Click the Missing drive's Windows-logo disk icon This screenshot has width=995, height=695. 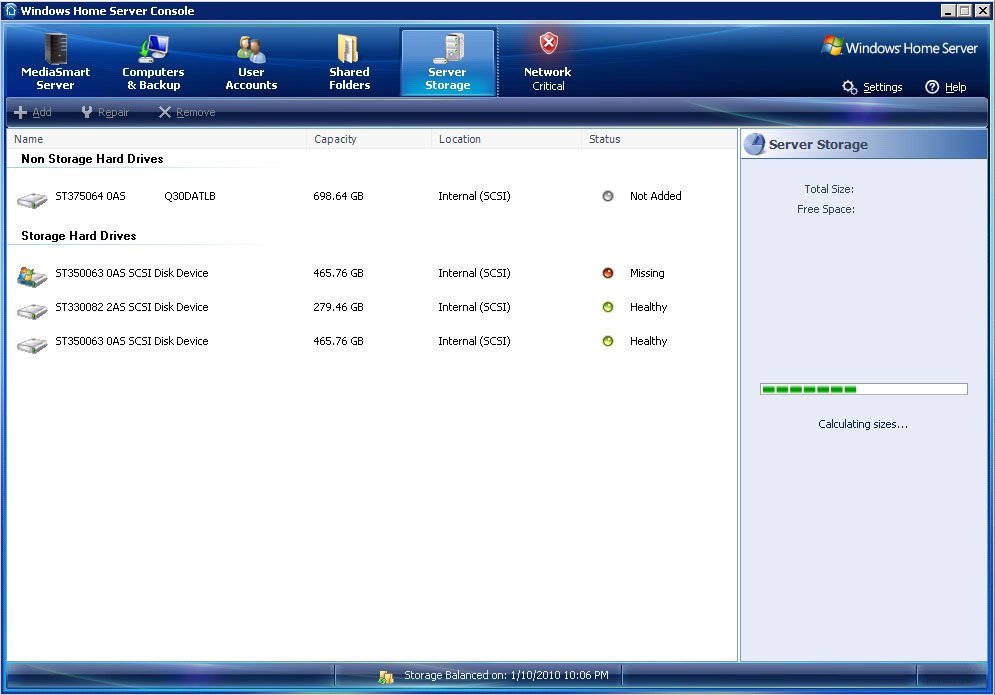pos(32,277)
